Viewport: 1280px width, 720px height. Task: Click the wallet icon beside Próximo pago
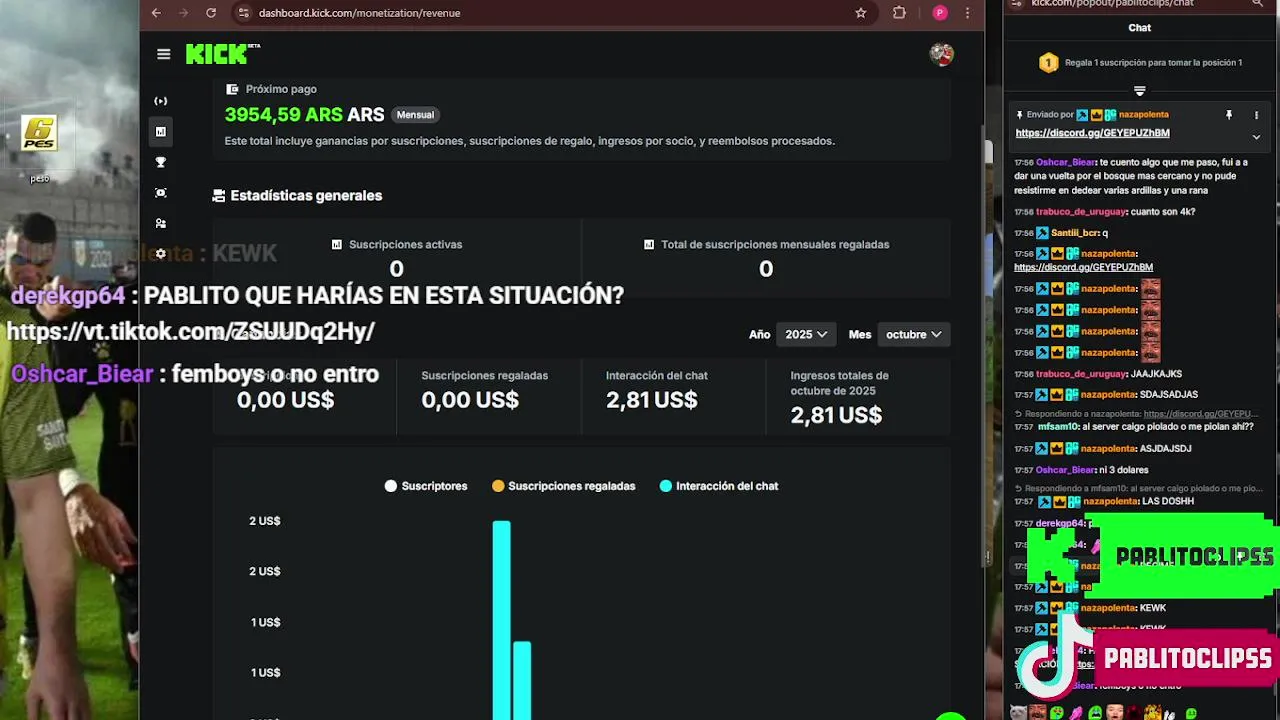coord(232,89)
